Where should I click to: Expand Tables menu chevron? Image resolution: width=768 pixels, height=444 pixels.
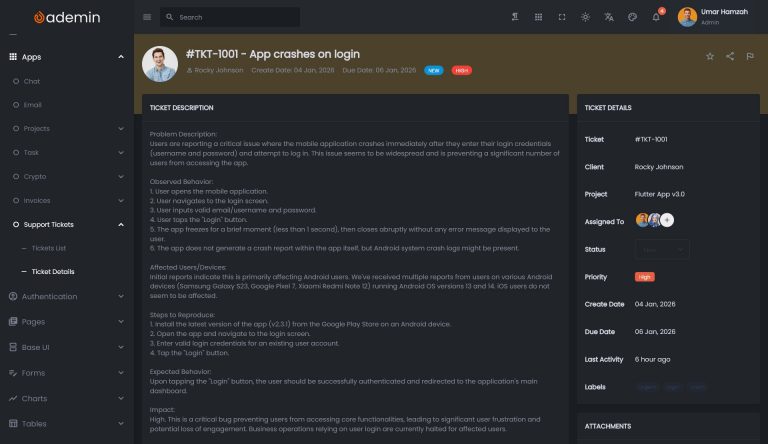click(120, 423)
